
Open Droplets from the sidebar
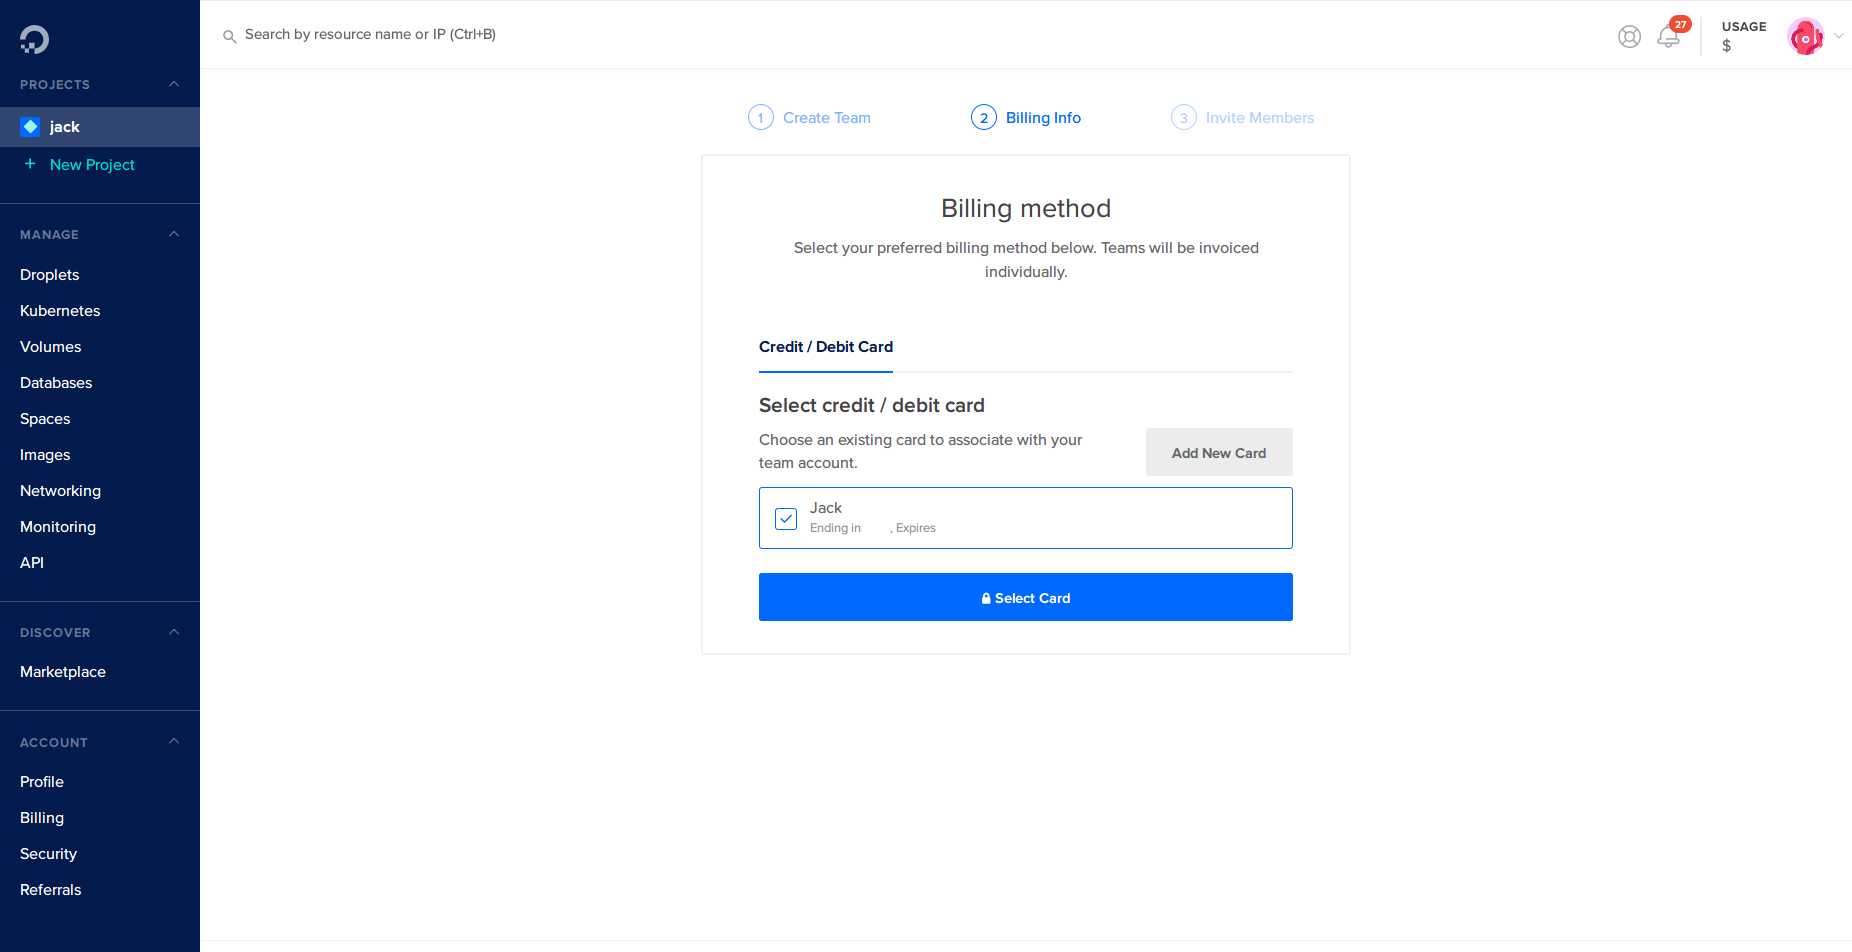[x=49, y=274]
